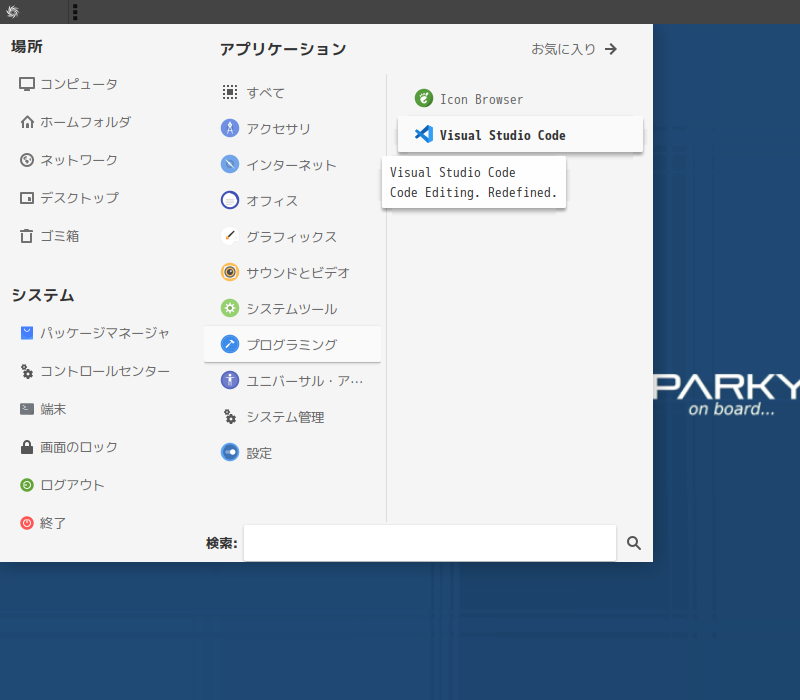Click the All applications grid icon

(230, 92)
